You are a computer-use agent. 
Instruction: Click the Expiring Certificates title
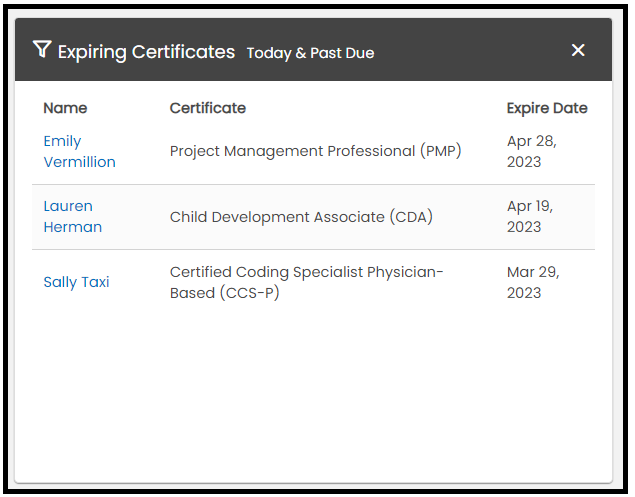(x=146, y=52)
